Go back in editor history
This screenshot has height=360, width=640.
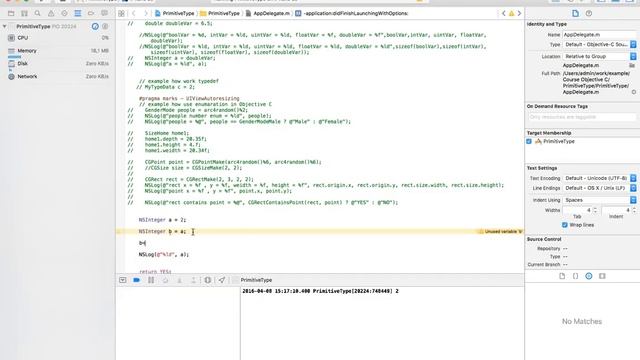[133, 13]
